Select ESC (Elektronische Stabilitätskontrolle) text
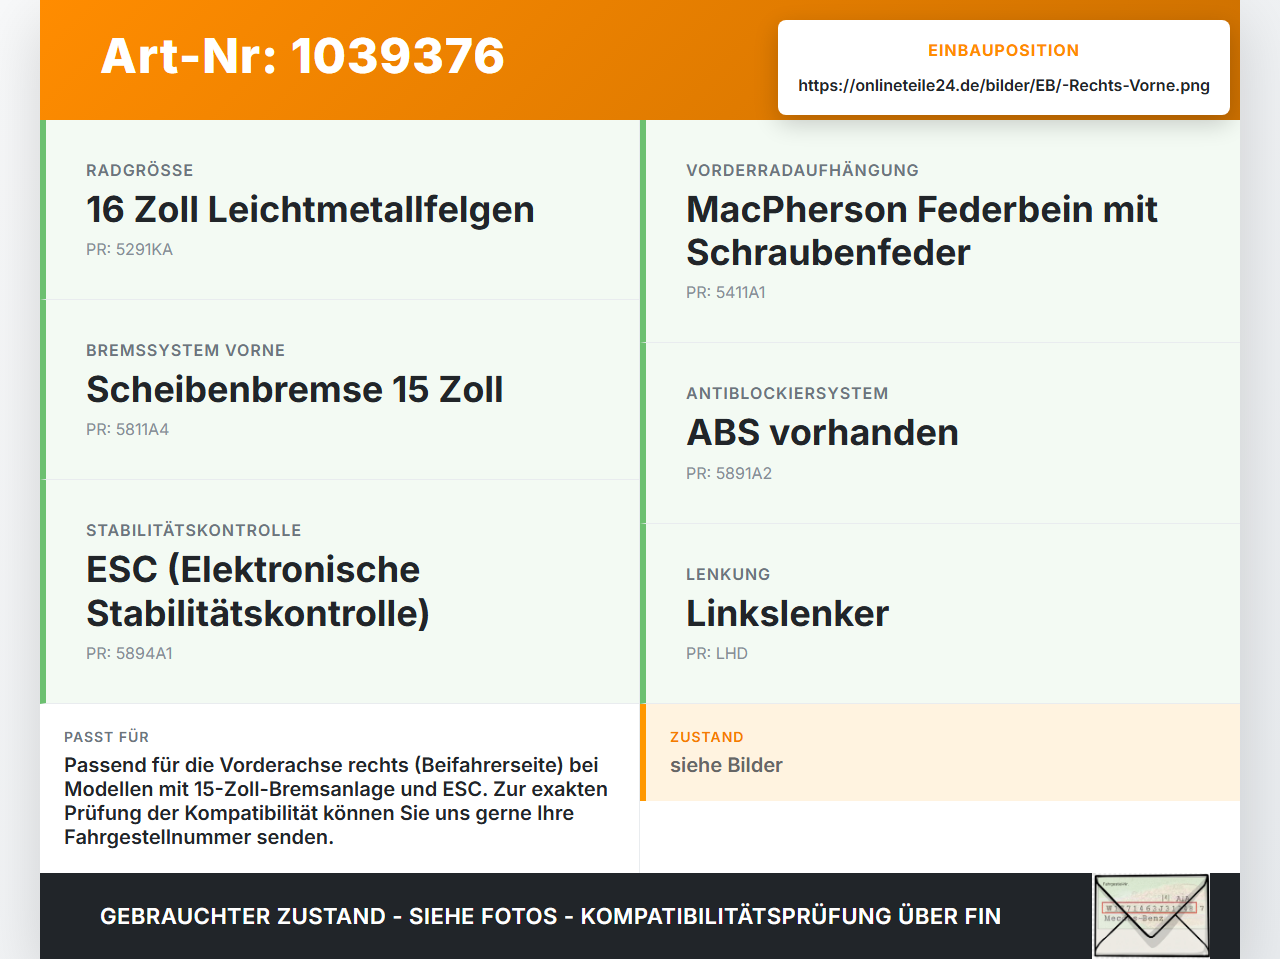Screen dimensions: 1280x959 pyautogui.click(x=258, y=591)
